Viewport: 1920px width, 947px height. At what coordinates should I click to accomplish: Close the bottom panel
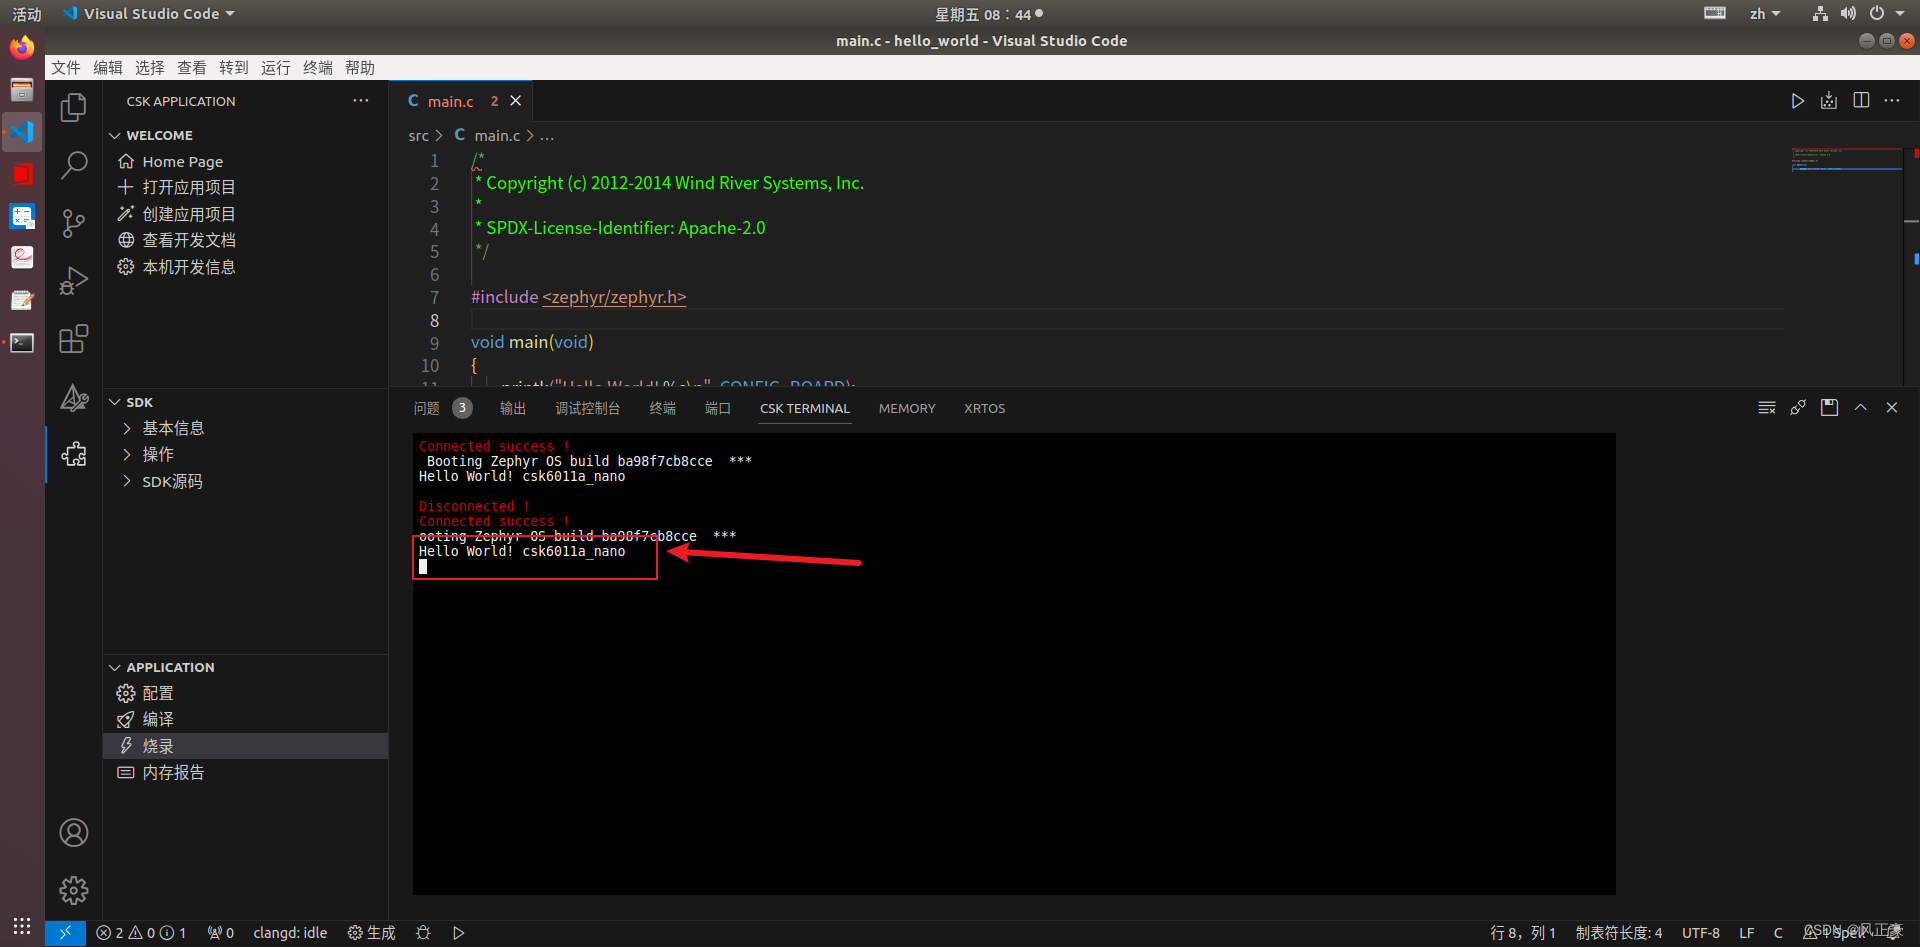coord(1892,408)
